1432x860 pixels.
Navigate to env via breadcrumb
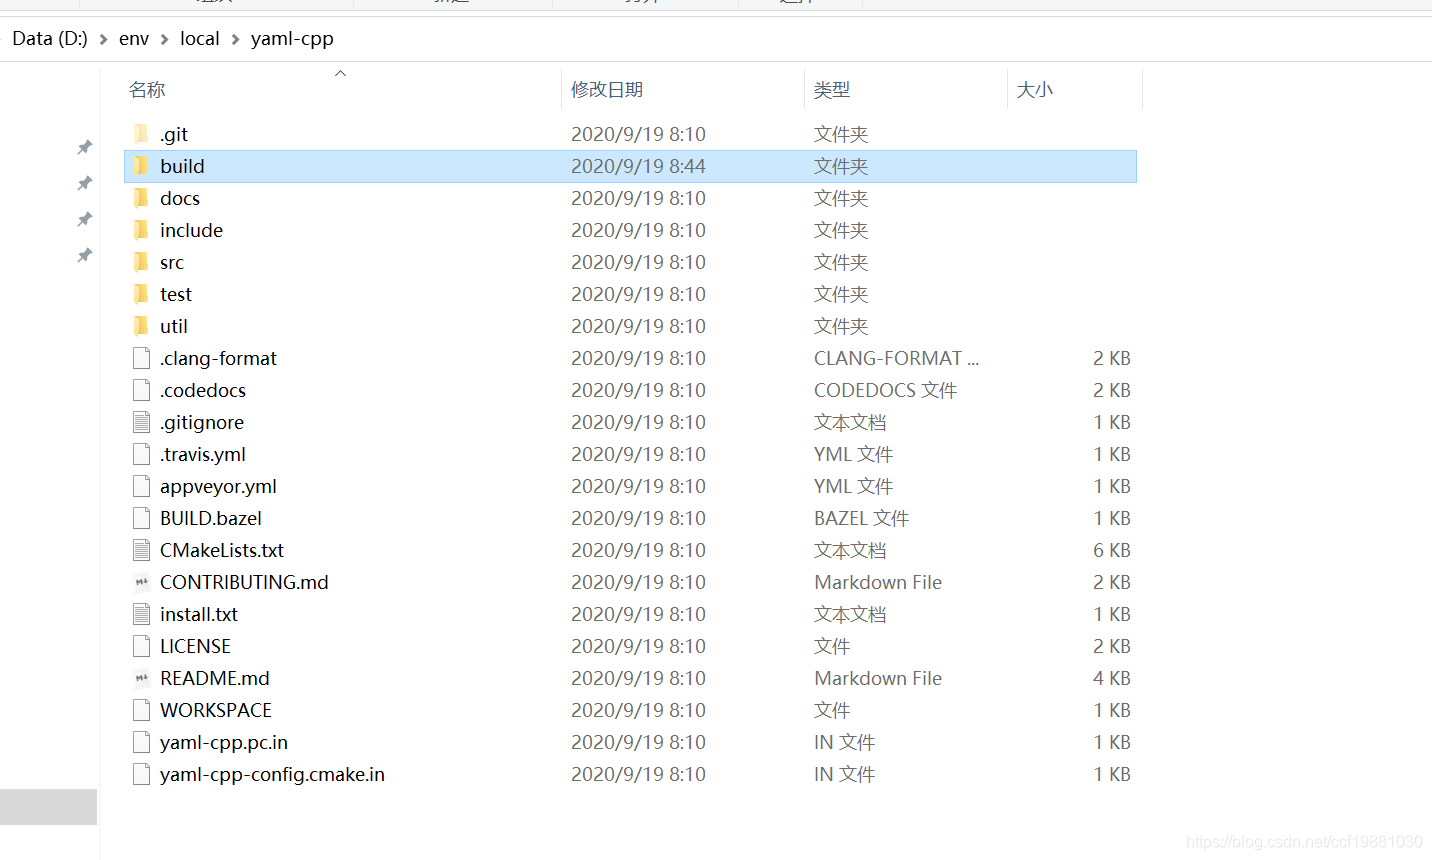tap(134, 38)
